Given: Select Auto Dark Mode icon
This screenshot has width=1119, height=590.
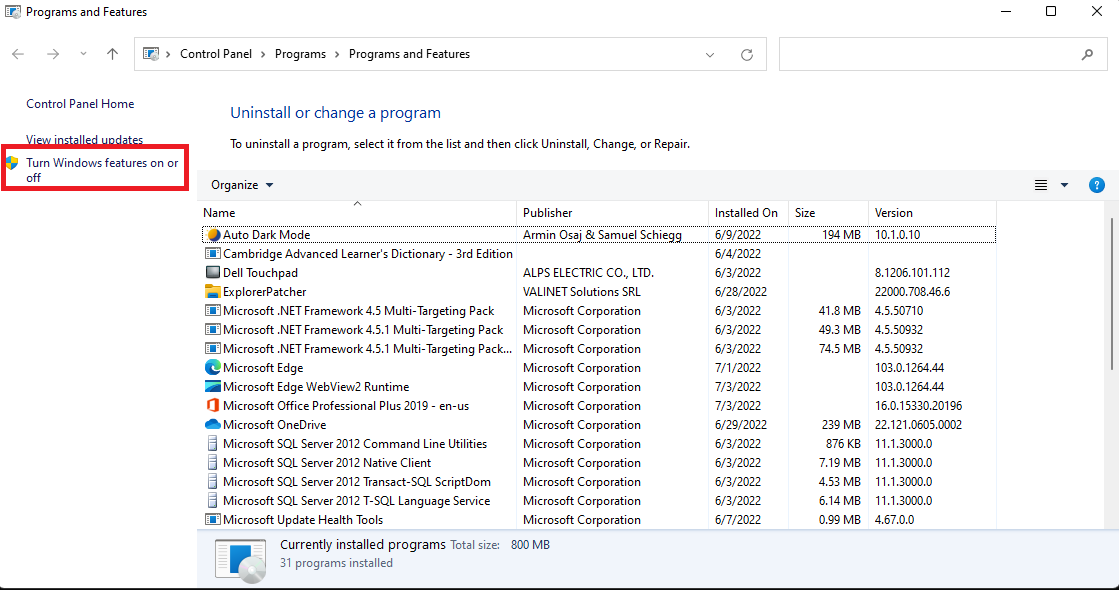Looking at the screenshot, I should [x=213, y=235].
